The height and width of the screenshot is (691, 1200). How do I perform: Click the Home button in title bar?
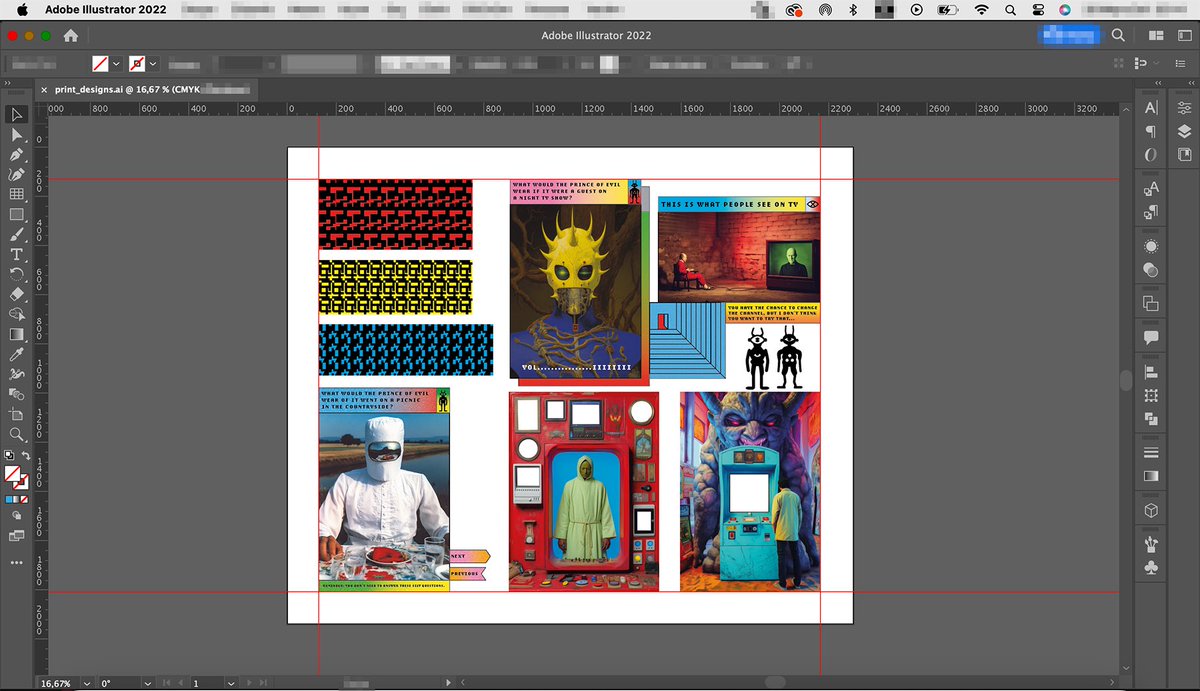click(71, 35)
